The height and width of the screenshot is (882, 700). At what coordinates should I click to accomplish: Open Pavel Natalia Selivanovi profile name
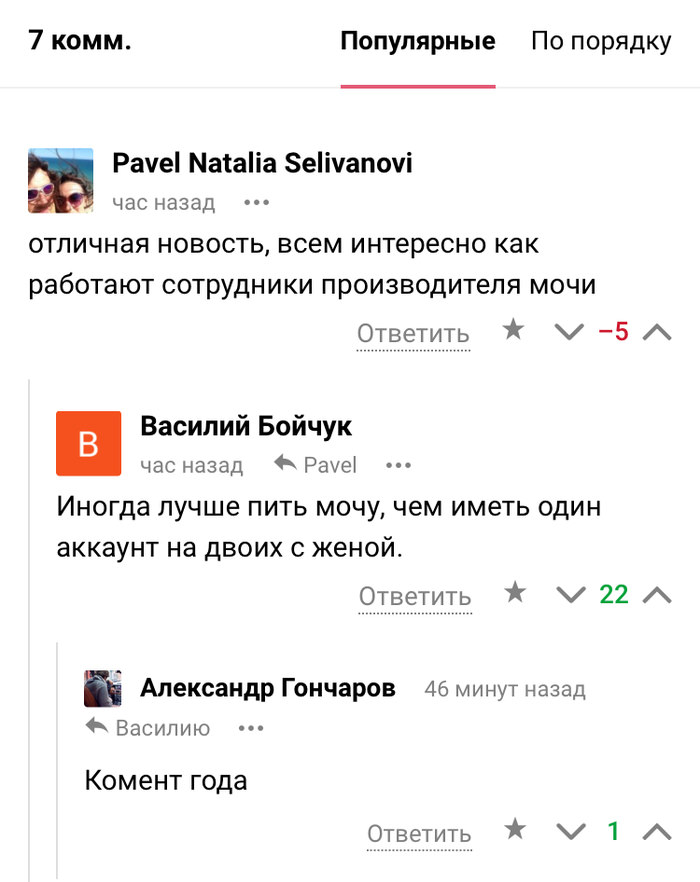tap(262, 163)
